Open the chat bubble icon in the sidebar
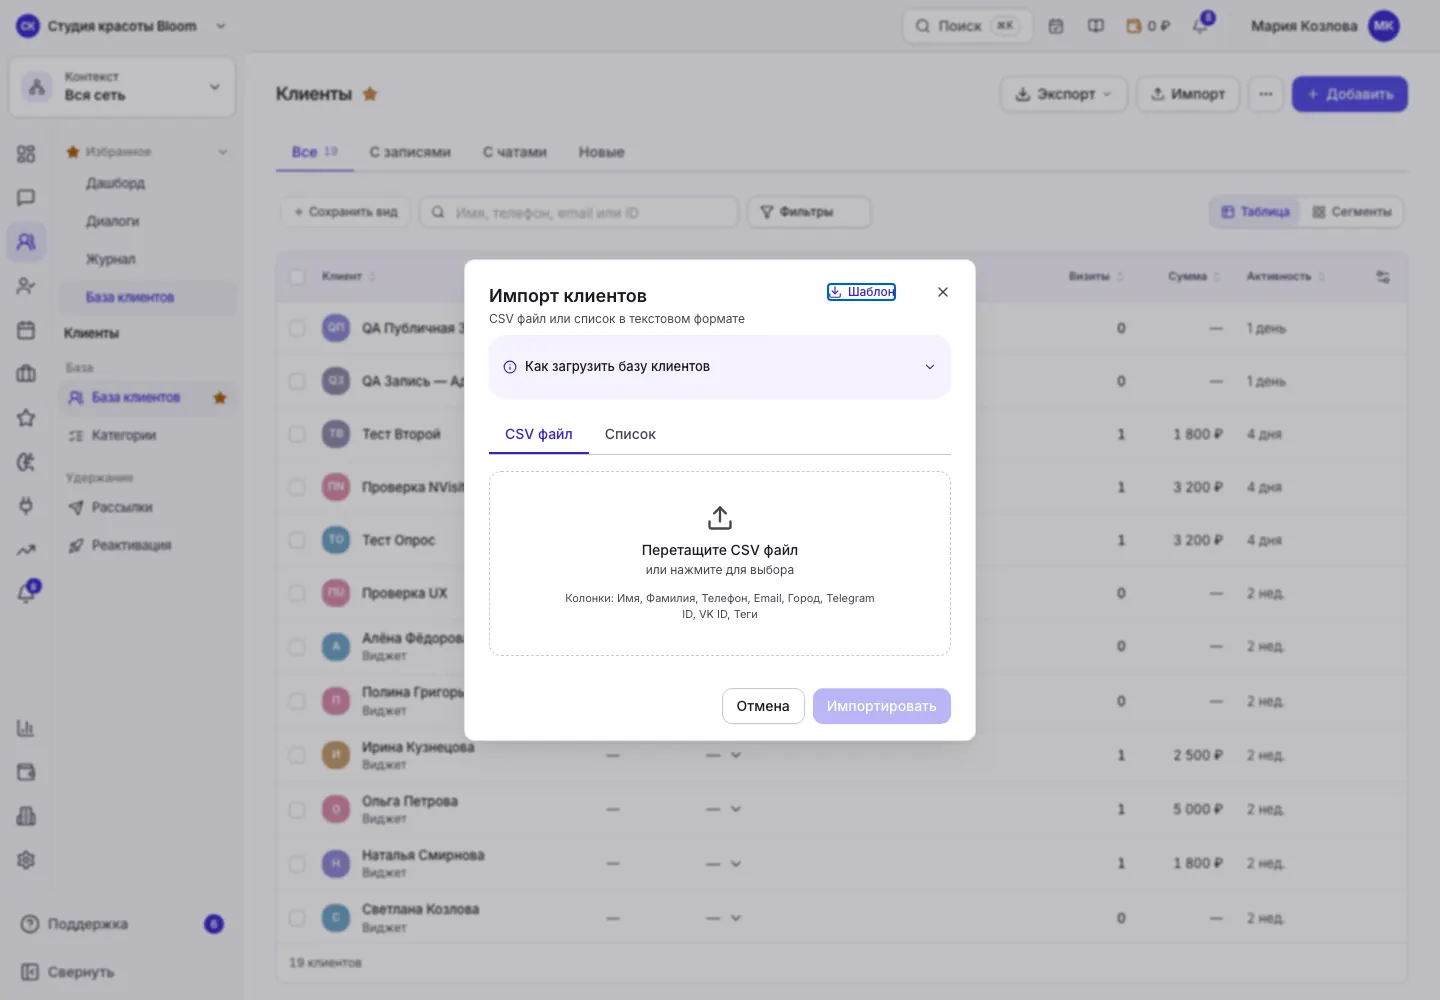This screenshot has width=1440, height=1000. click(x=26, y=197)
